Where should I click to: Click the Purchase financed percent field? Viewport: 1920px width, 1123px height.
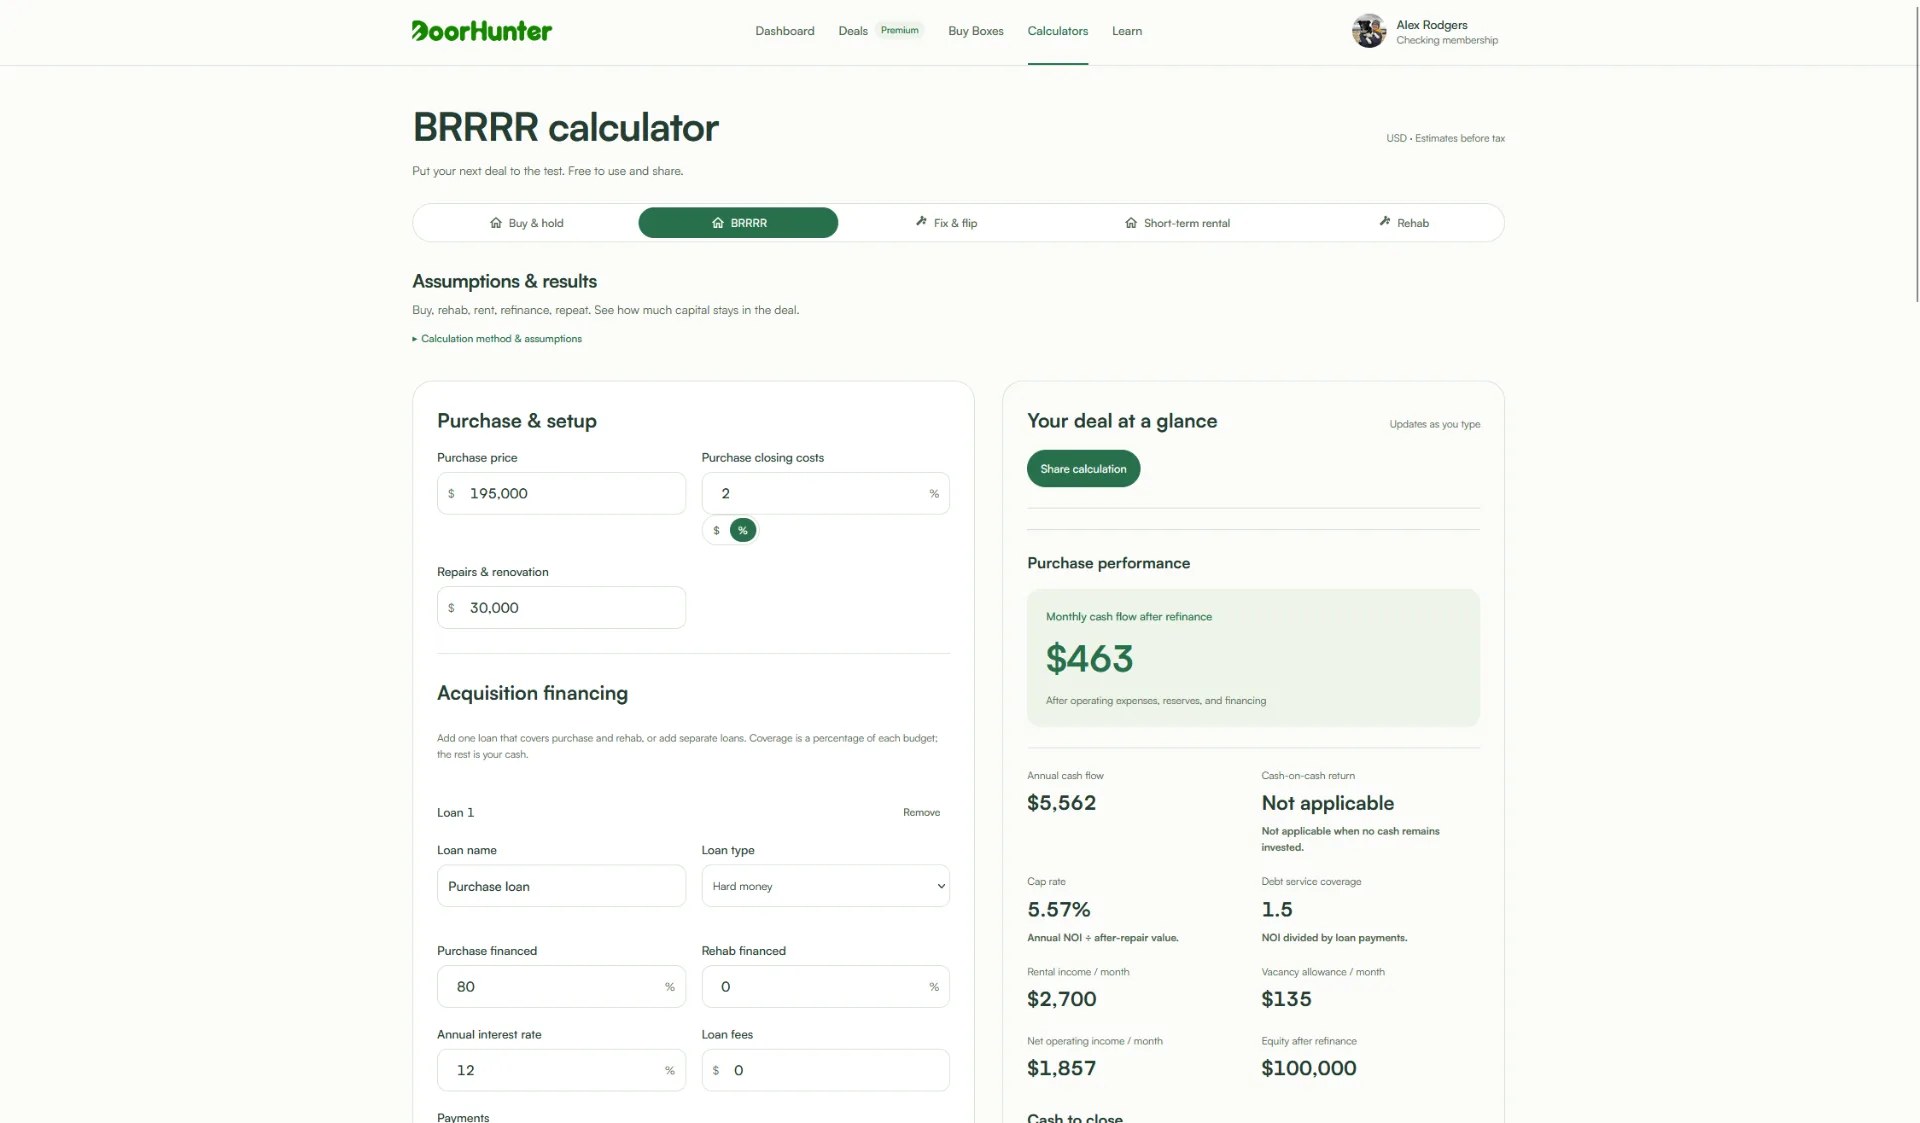coord(561,987)
